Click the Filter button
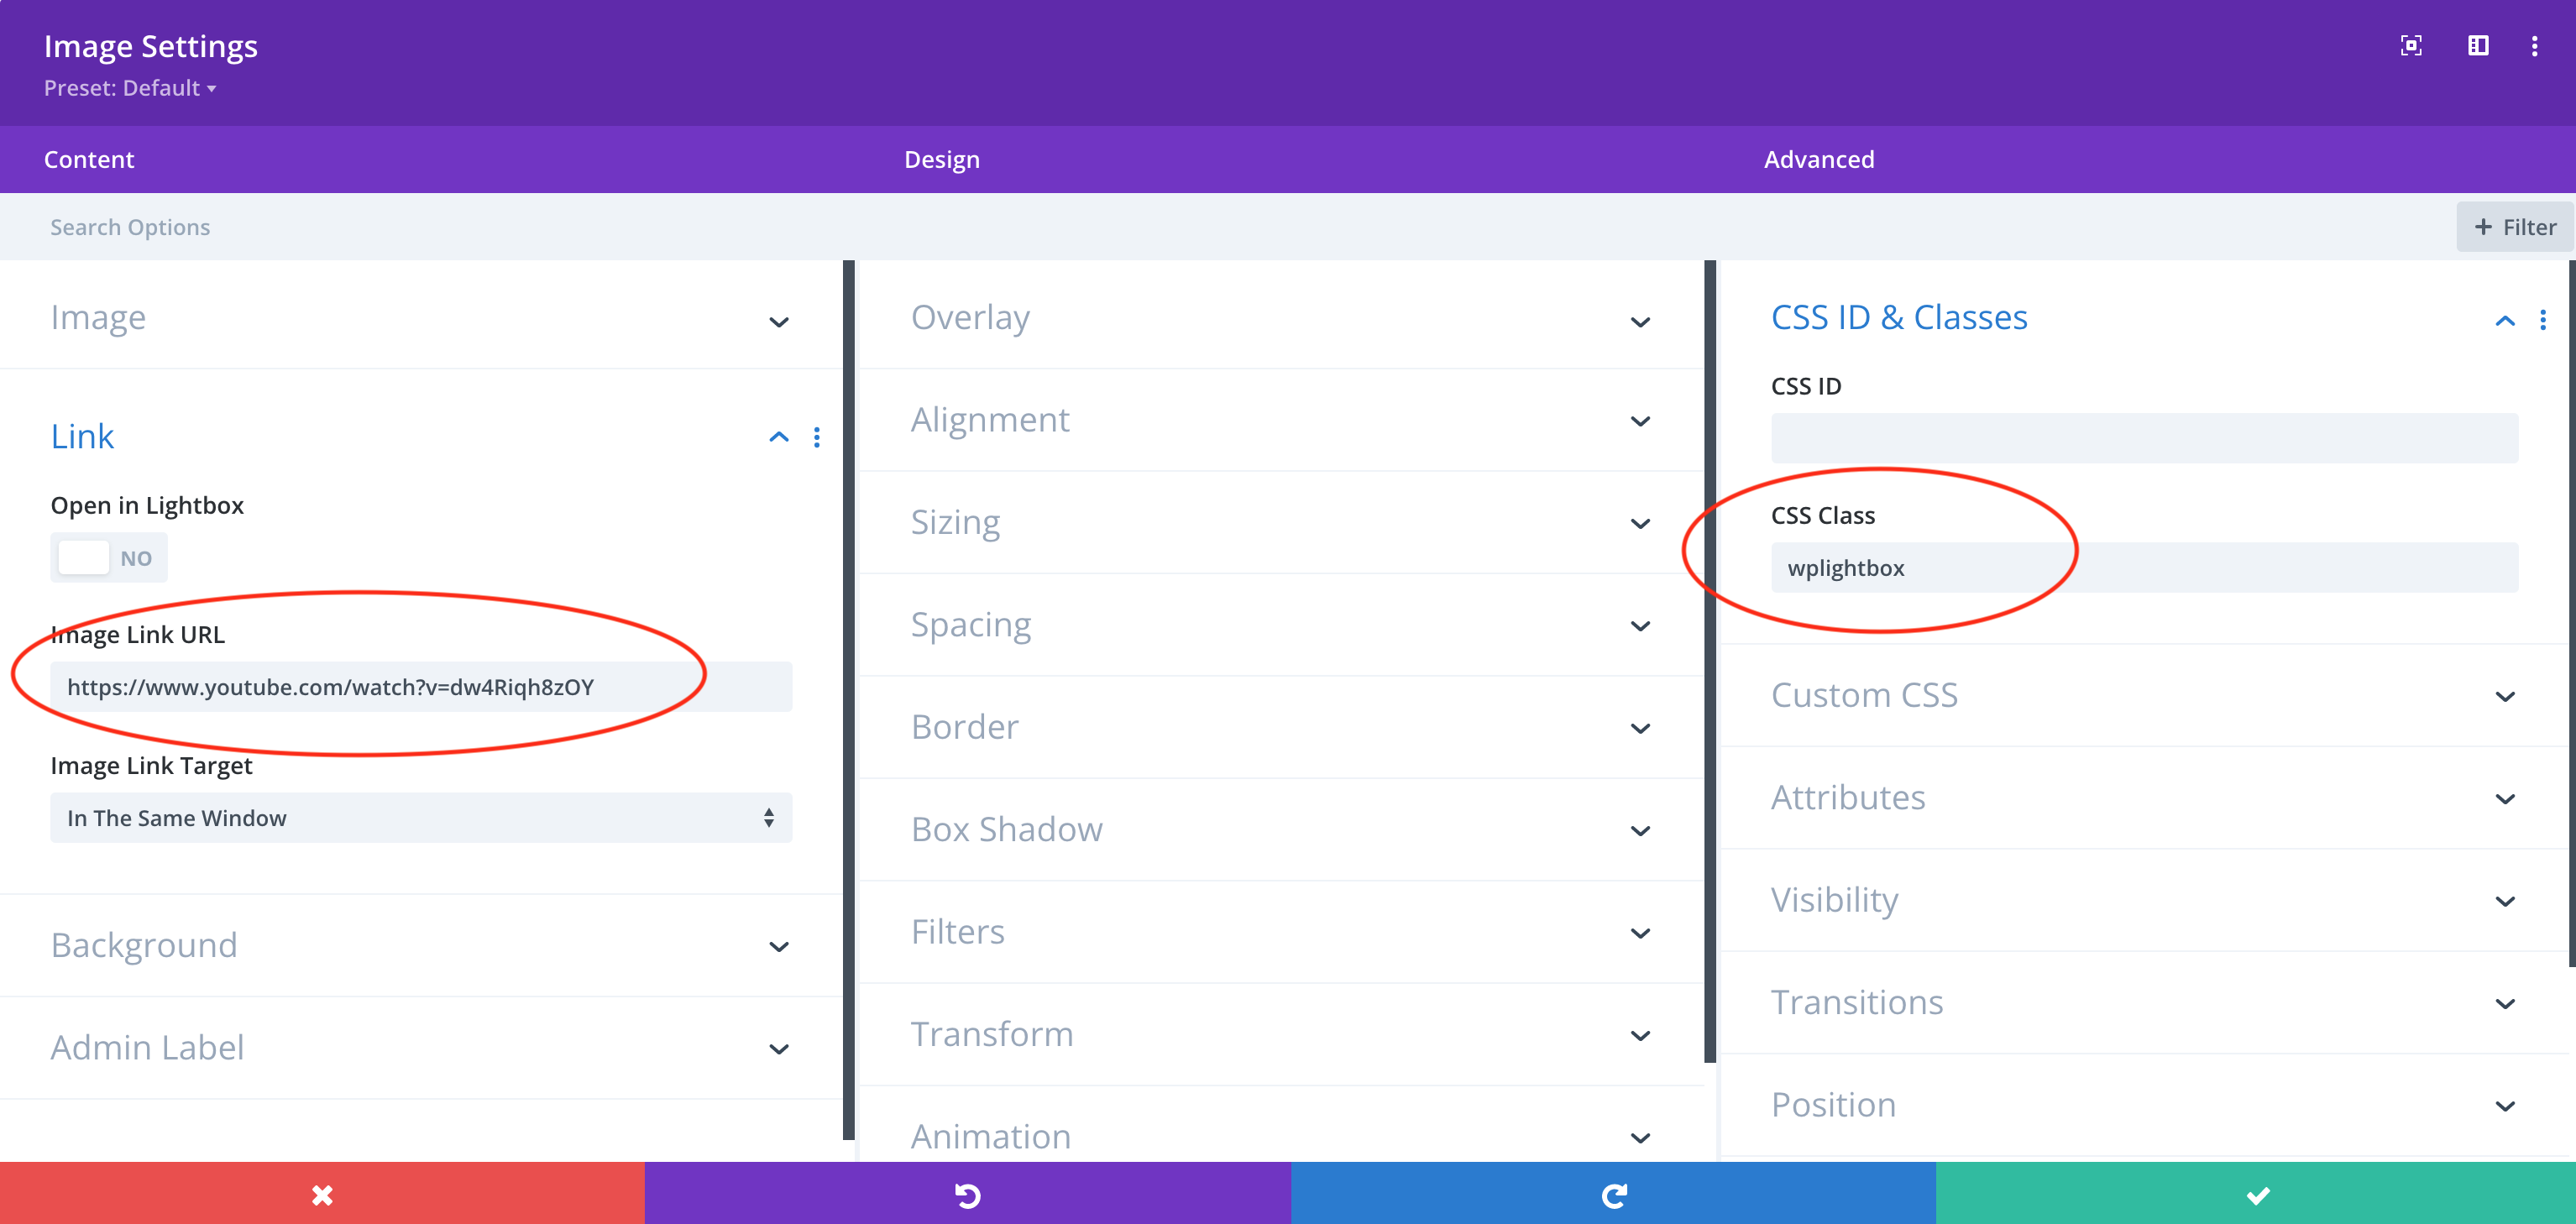 (x=2514, y=227)
